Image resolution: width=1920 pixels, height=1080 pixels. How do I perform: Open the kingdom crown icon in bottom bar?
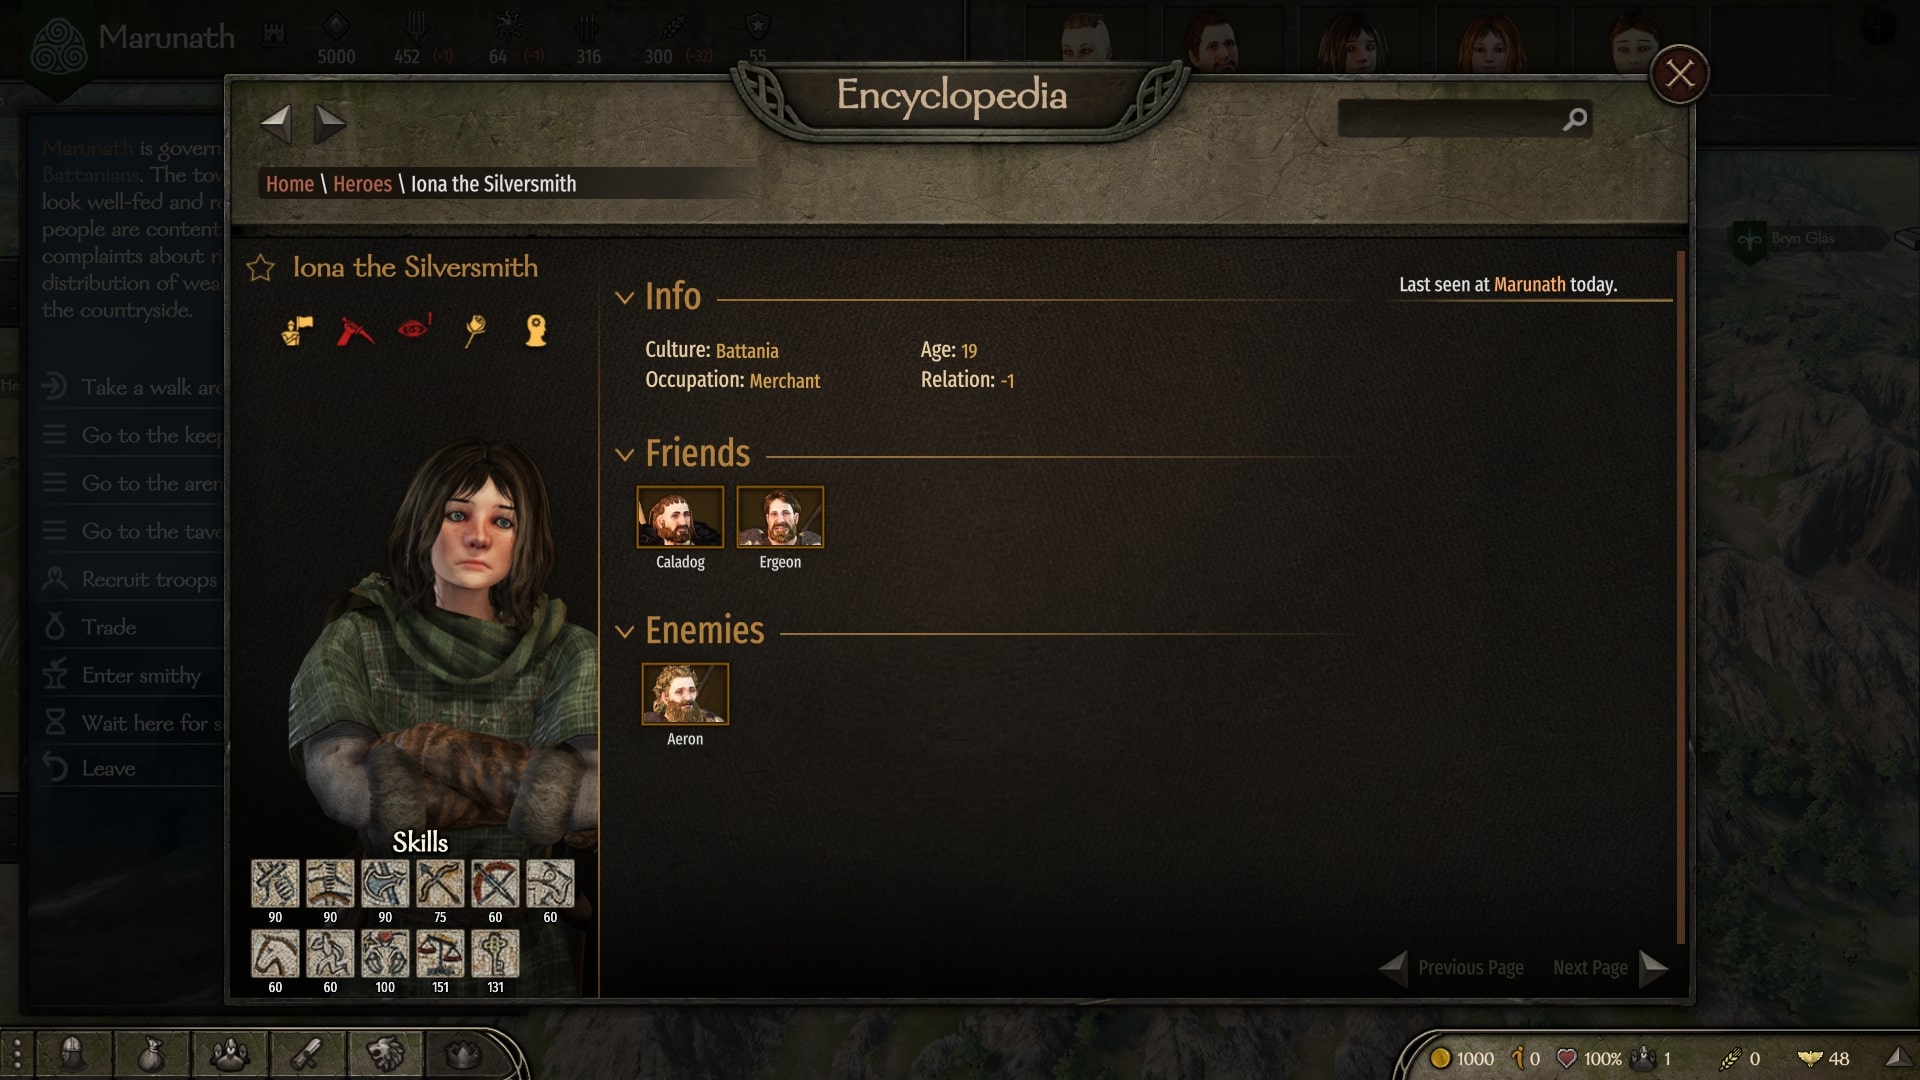coord(462,1053)
